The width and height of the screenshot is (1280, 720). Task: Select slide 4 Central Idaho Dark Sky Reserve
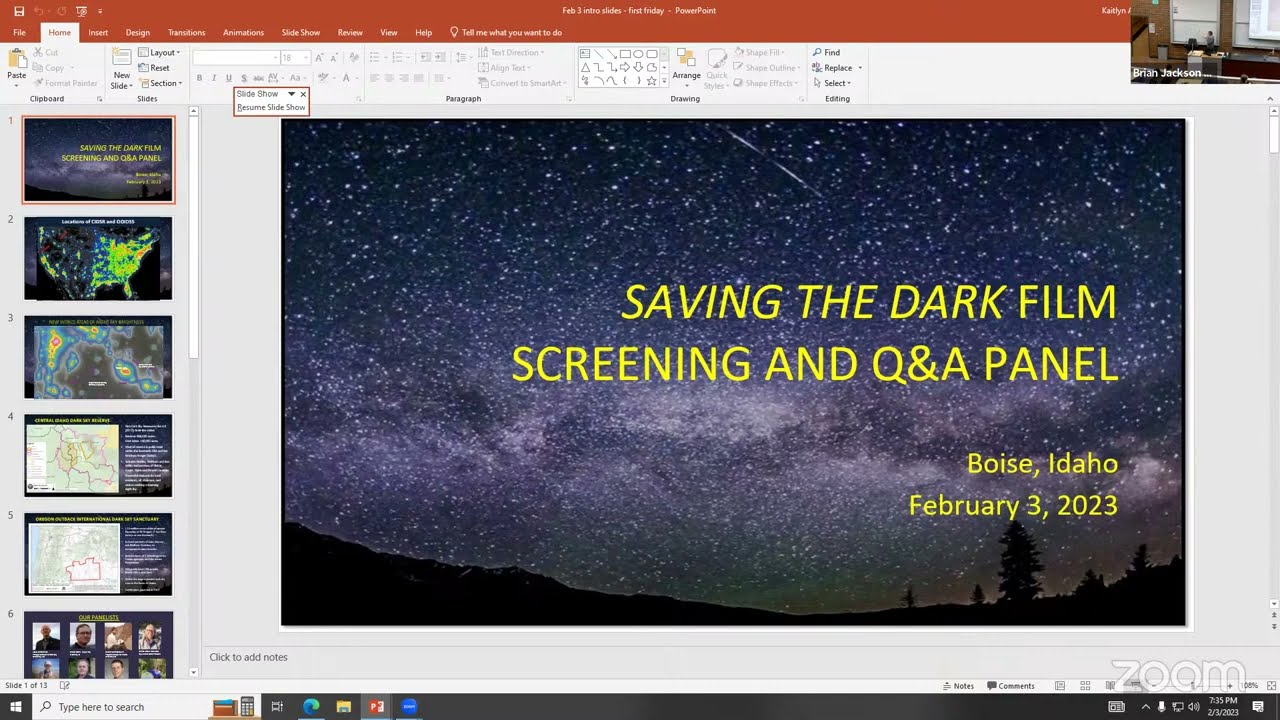[98, 455]
